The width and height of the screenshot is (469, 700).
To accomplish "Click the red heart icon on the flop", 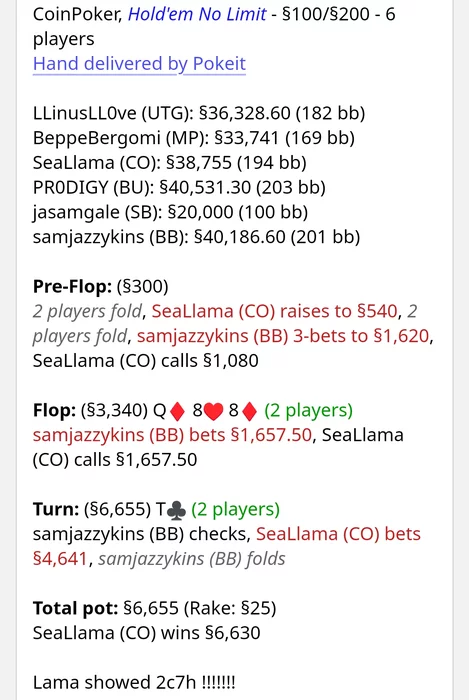I will [213, 411].
